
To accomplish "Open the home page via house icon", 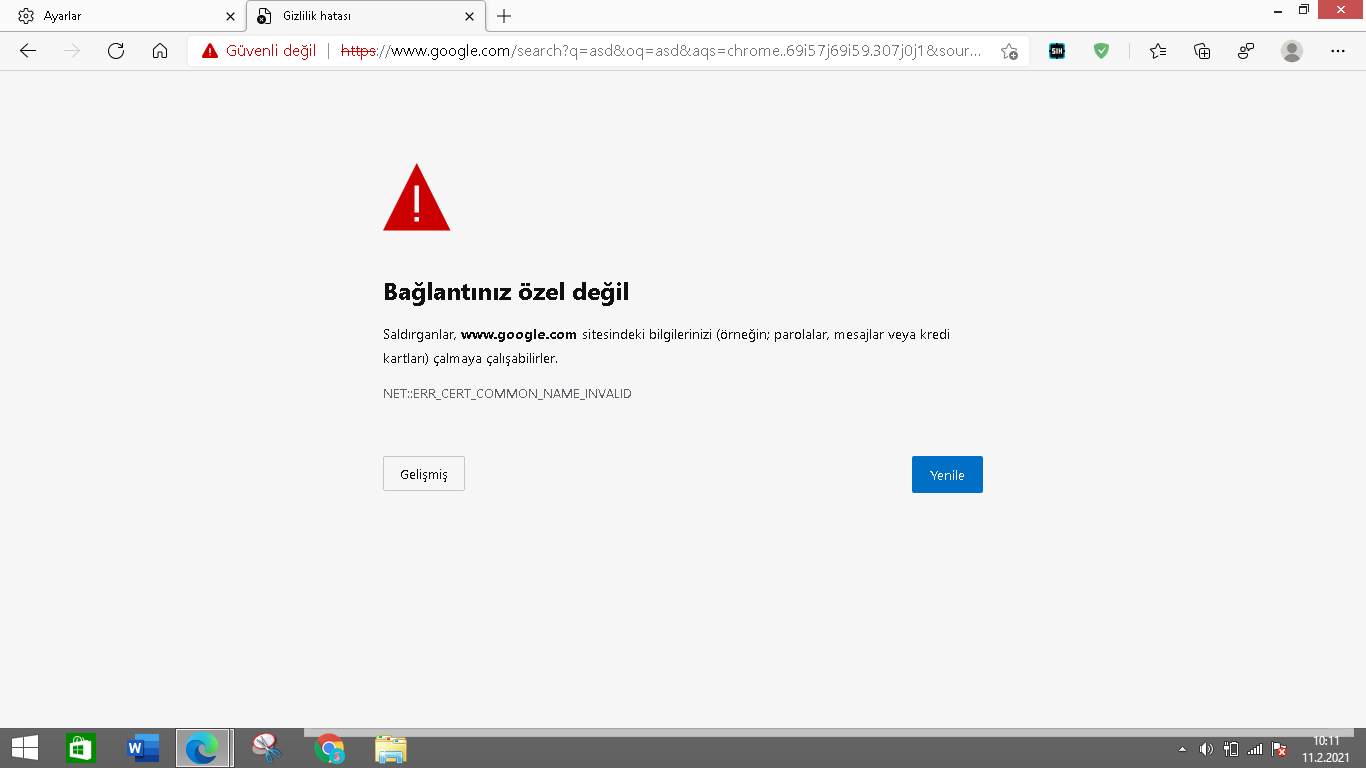I will pos(160,51).
